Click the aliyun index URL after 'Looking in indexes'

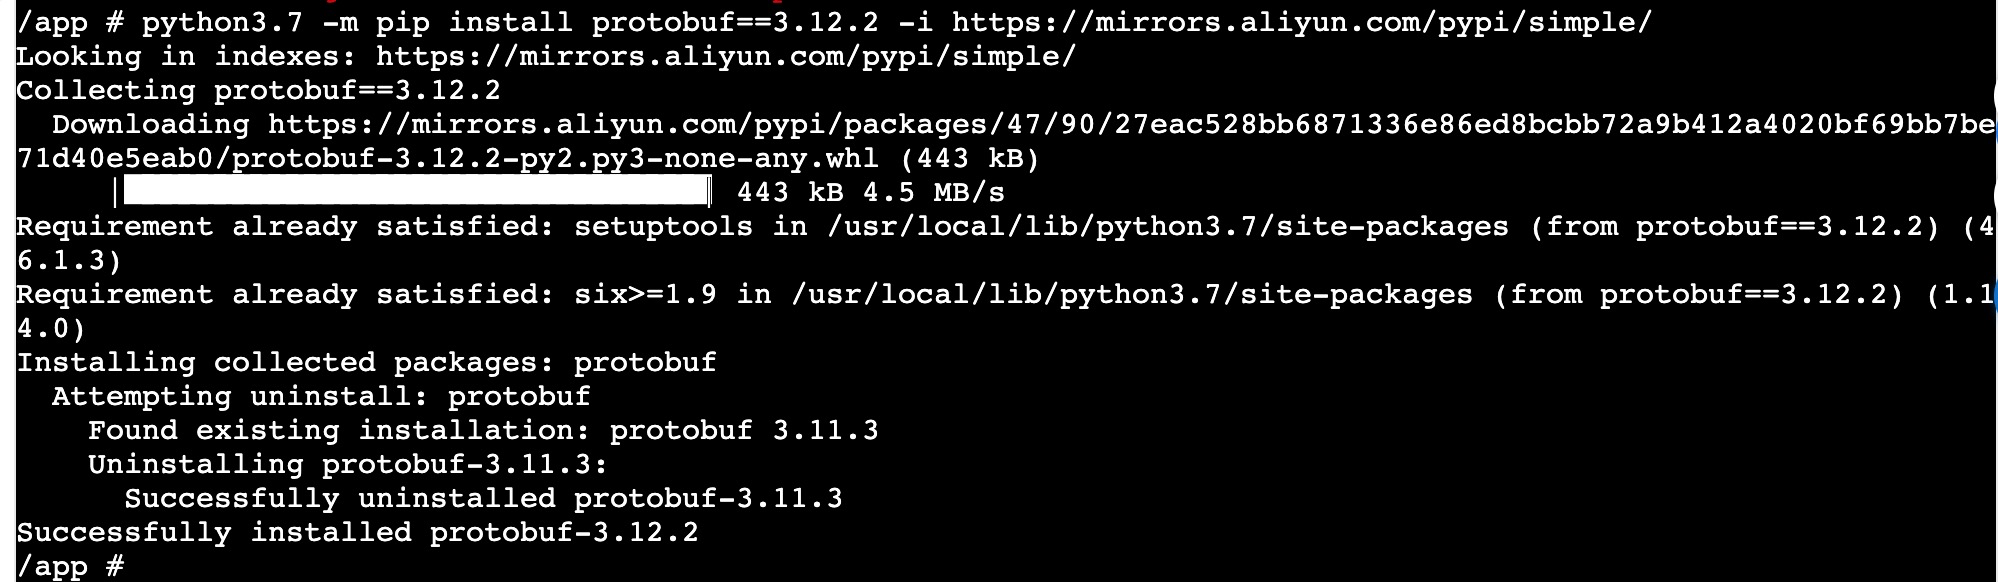coord(726,56)
